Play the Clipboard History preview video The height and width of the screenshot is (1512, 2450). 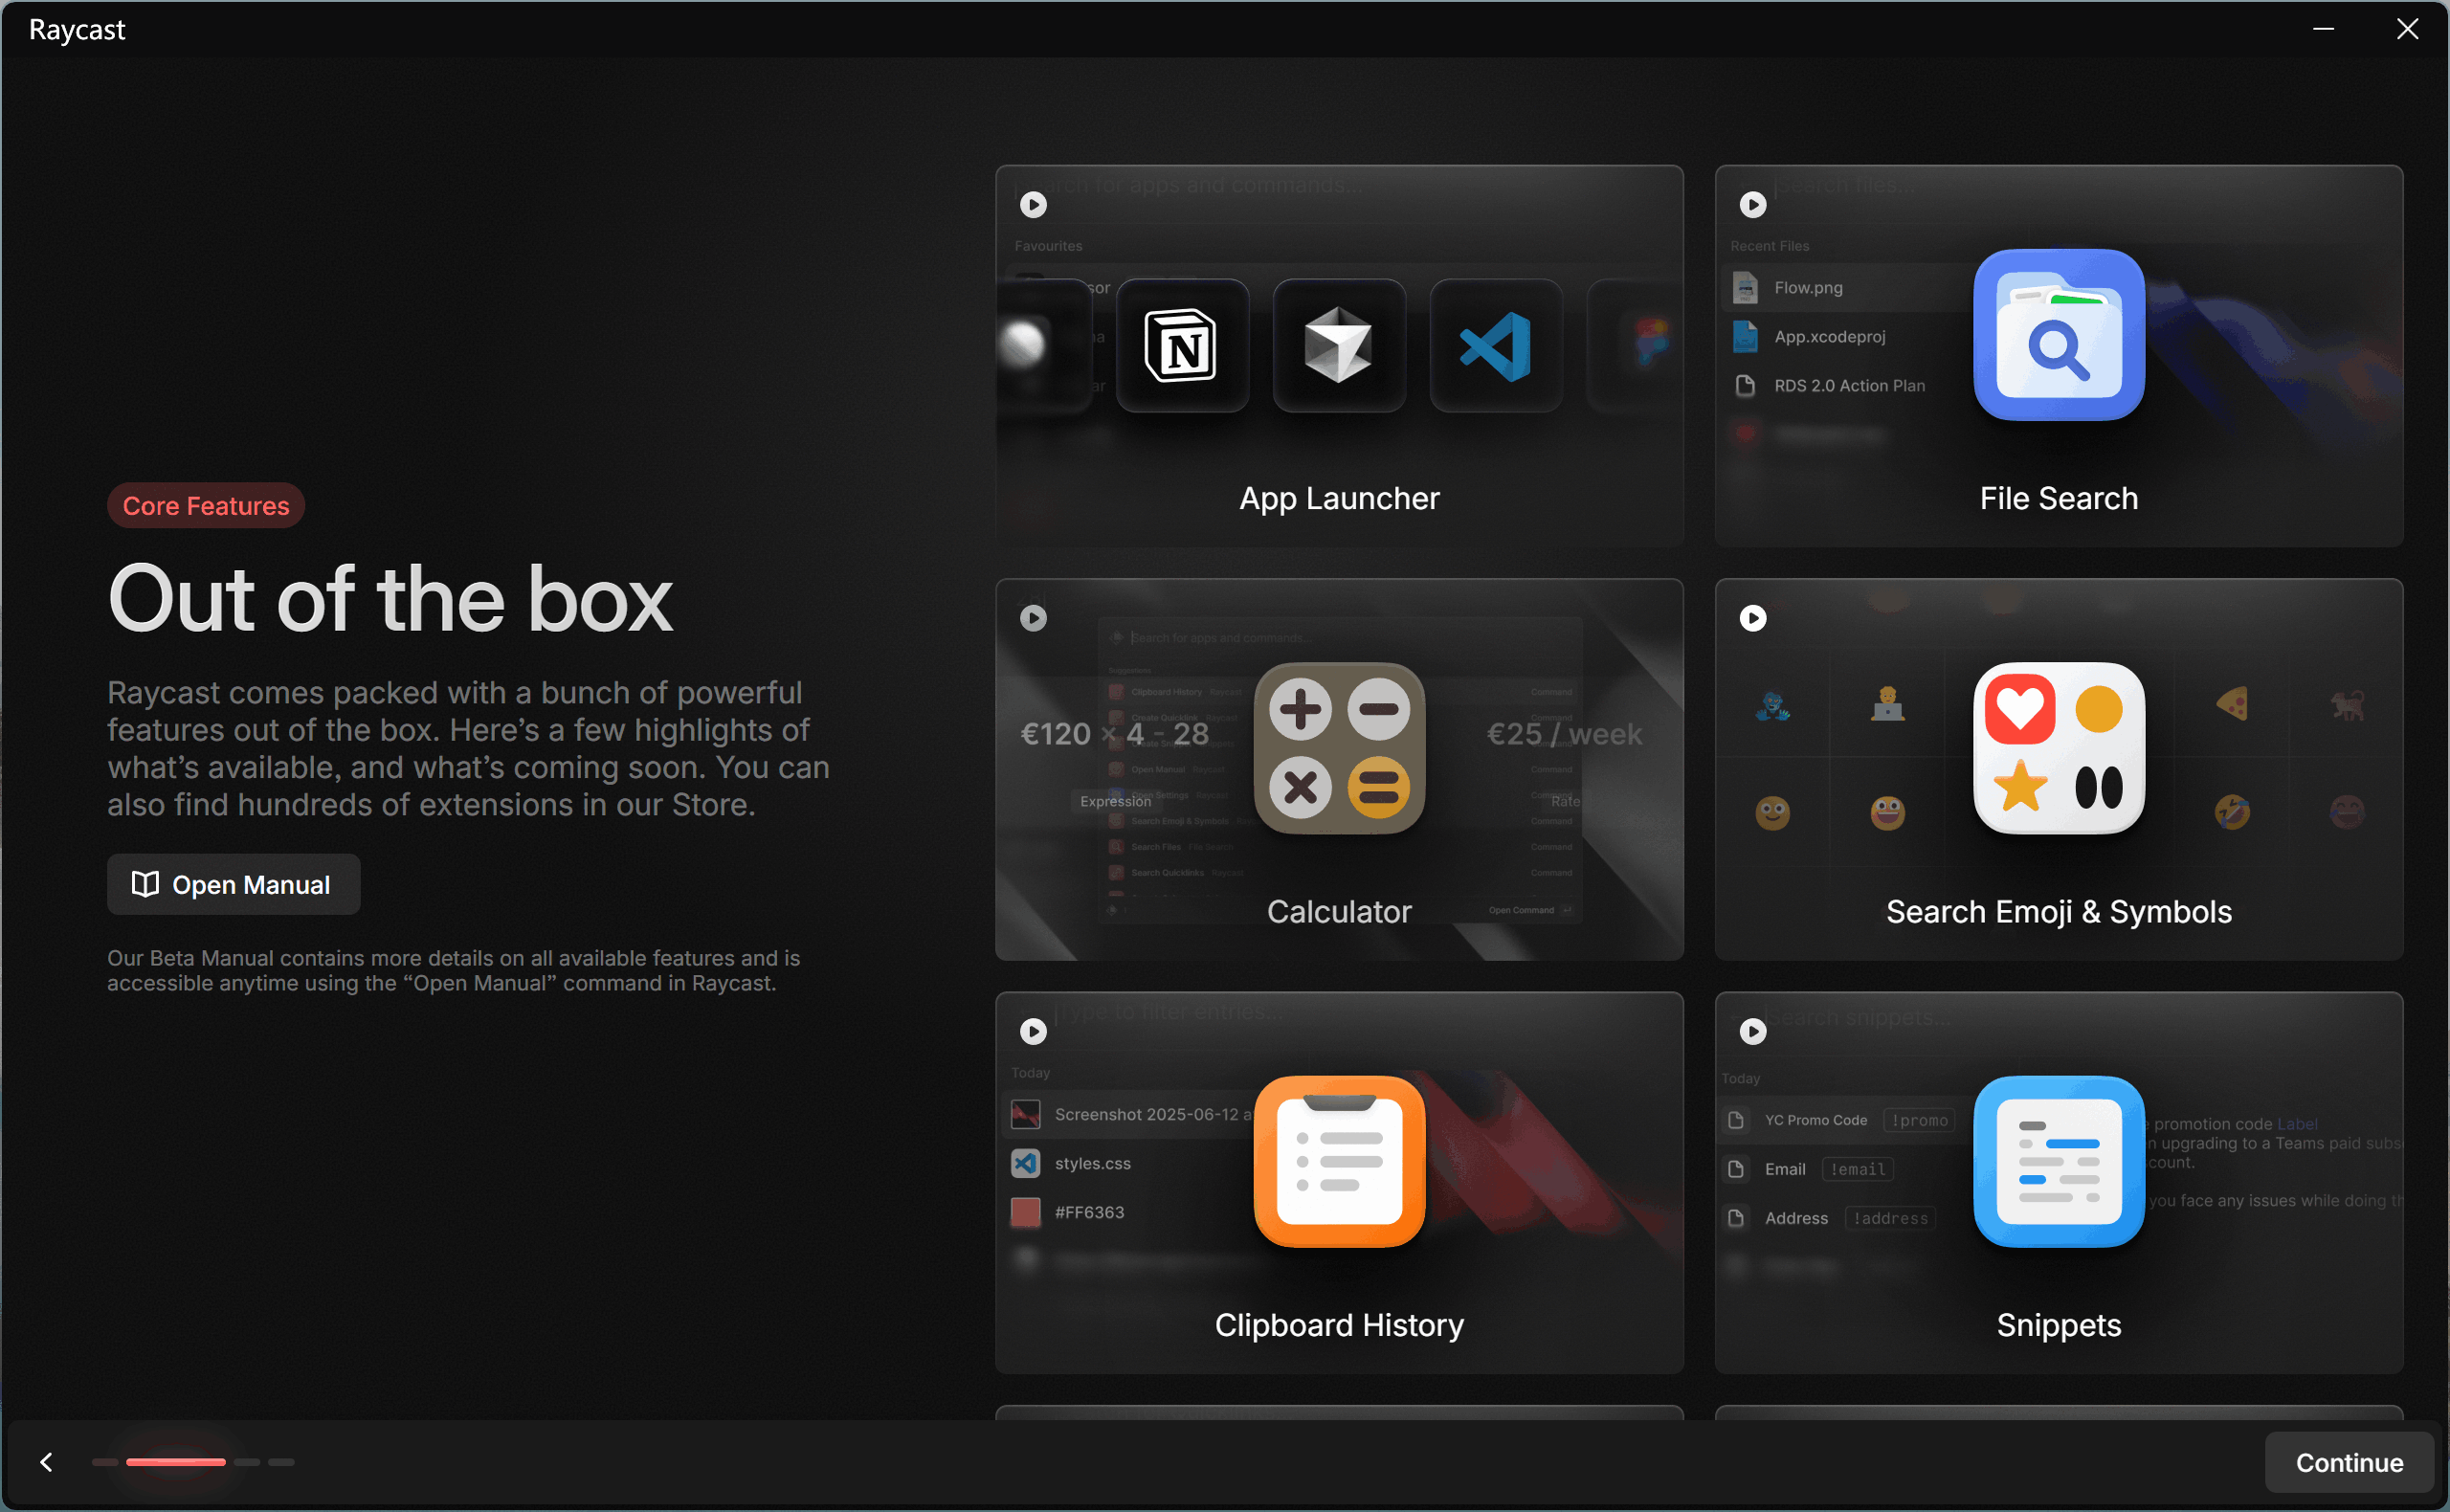click(x=1033, y=1031)
